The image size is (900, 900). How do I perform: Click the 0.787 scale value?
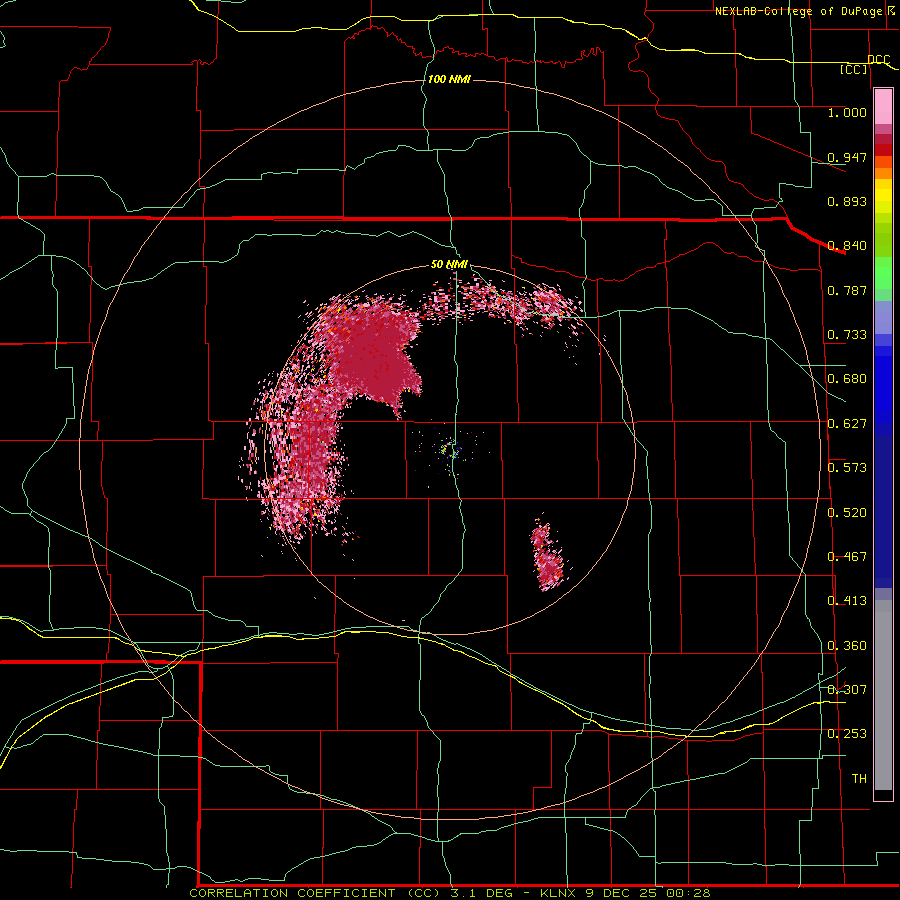pos(847,290)
